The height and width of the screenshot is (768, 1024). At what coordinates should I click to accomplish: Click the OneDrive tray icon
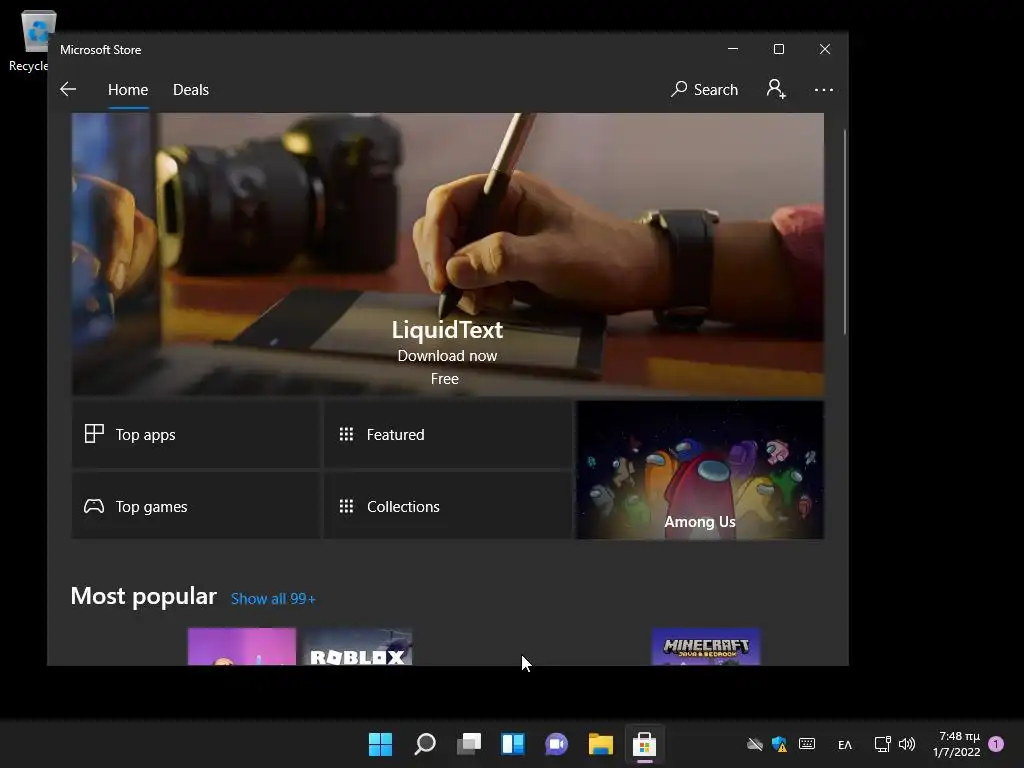click(755, 744)
